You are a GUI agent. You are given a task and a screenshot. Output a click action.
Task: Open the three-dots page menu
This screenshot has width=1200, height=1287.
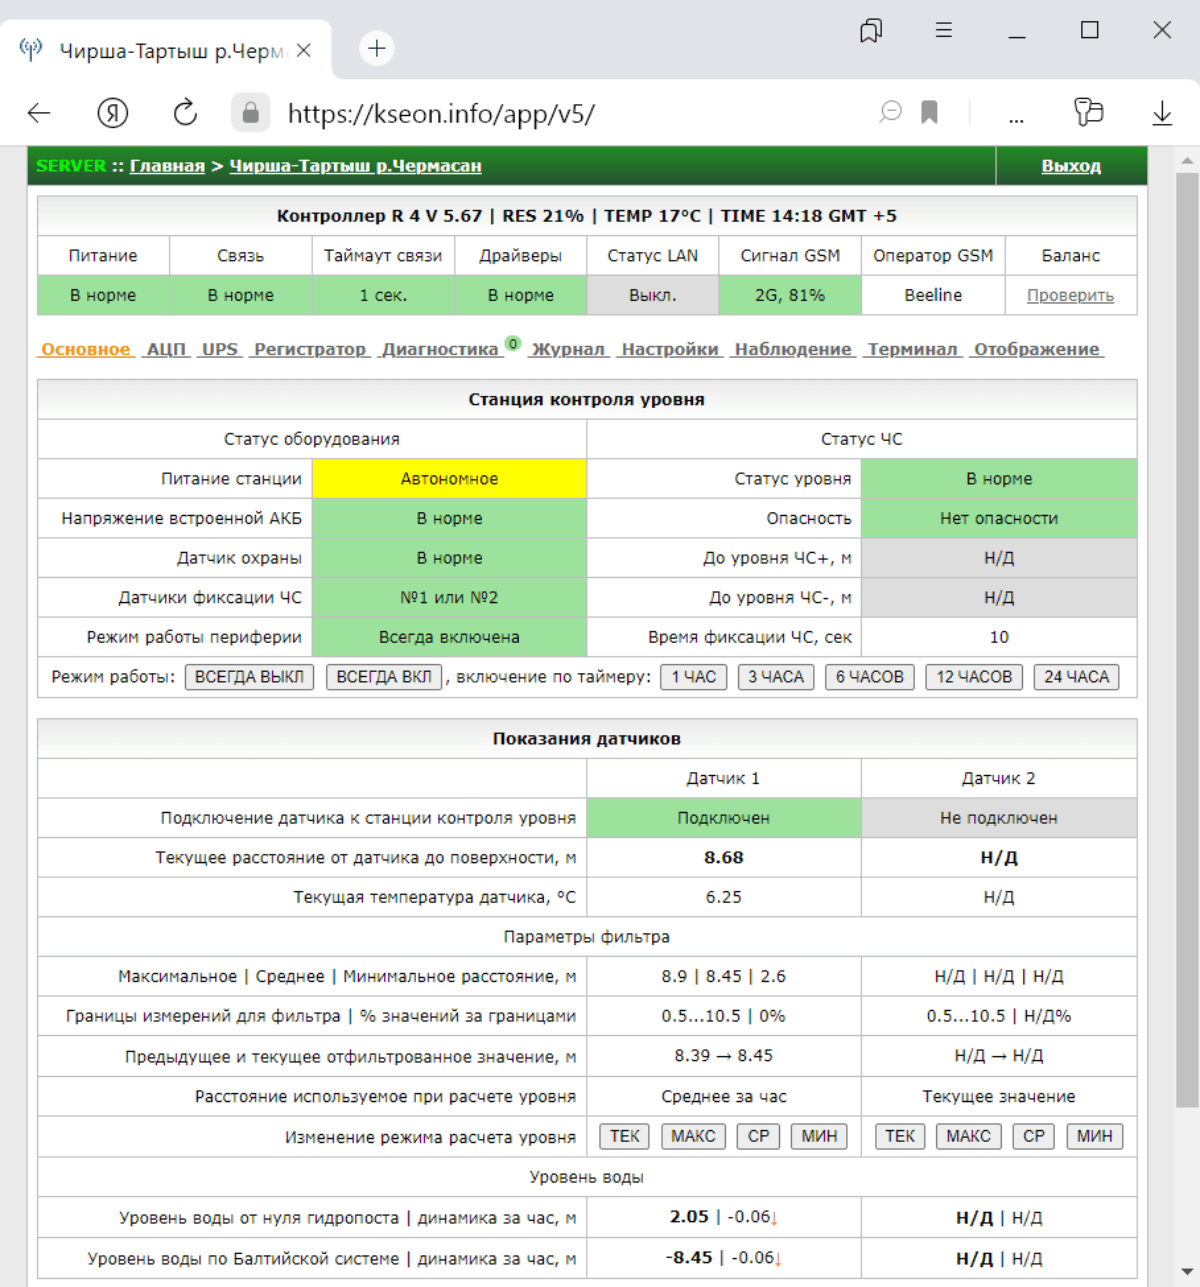point(1016,118)
